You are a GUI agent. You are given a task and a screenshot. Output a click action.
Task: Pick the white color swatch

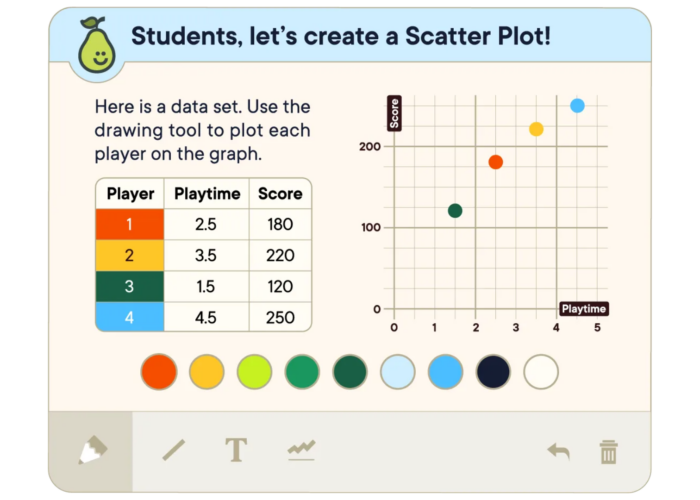(x=541, y=372)
